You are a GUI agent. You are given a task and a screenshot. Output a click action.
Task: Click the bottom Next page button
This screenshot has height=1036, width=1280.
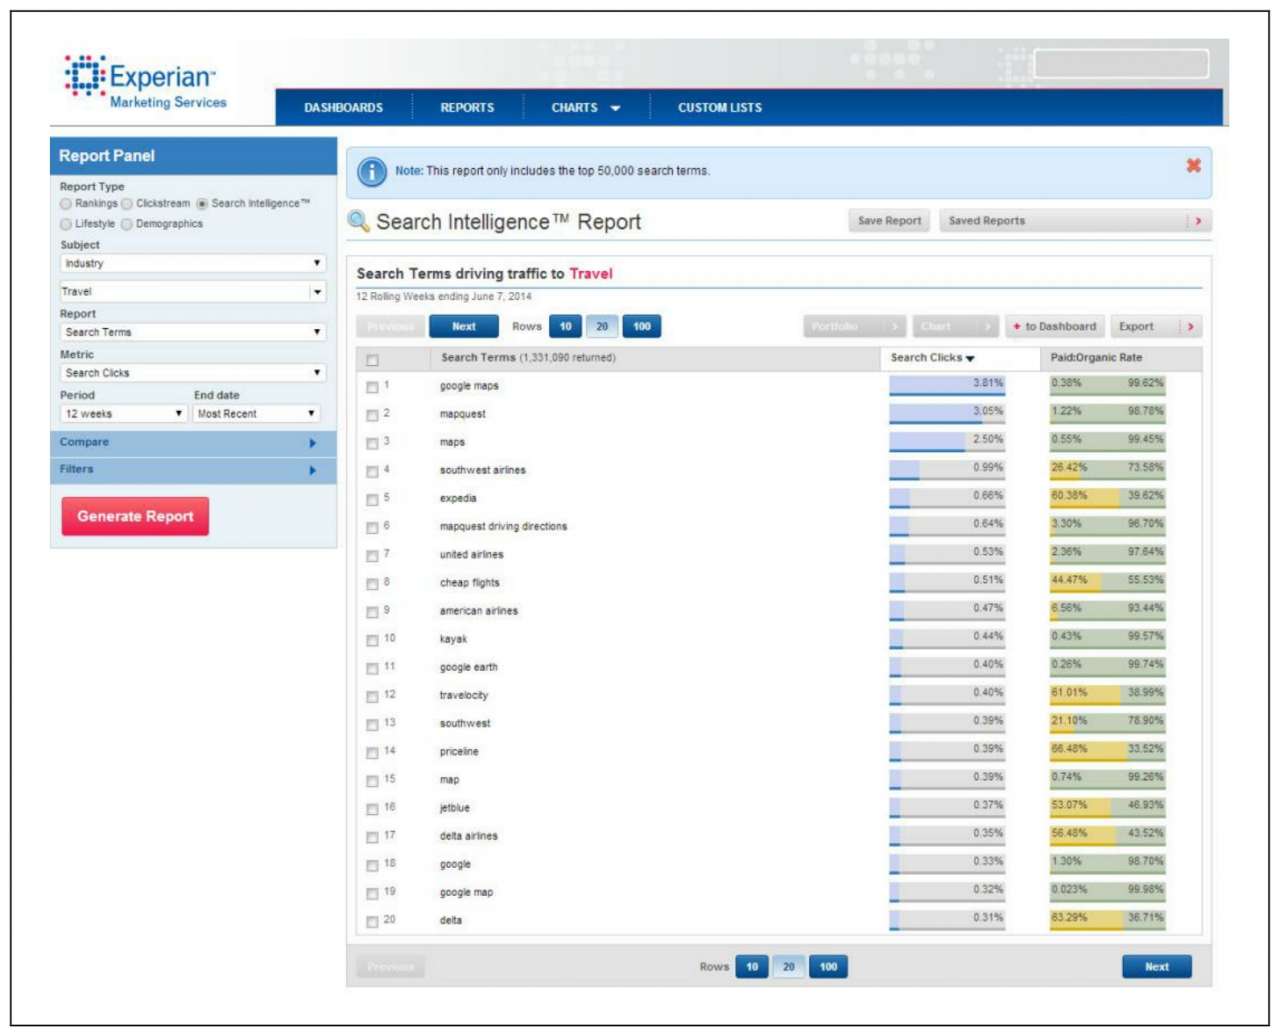point(1157,967)
